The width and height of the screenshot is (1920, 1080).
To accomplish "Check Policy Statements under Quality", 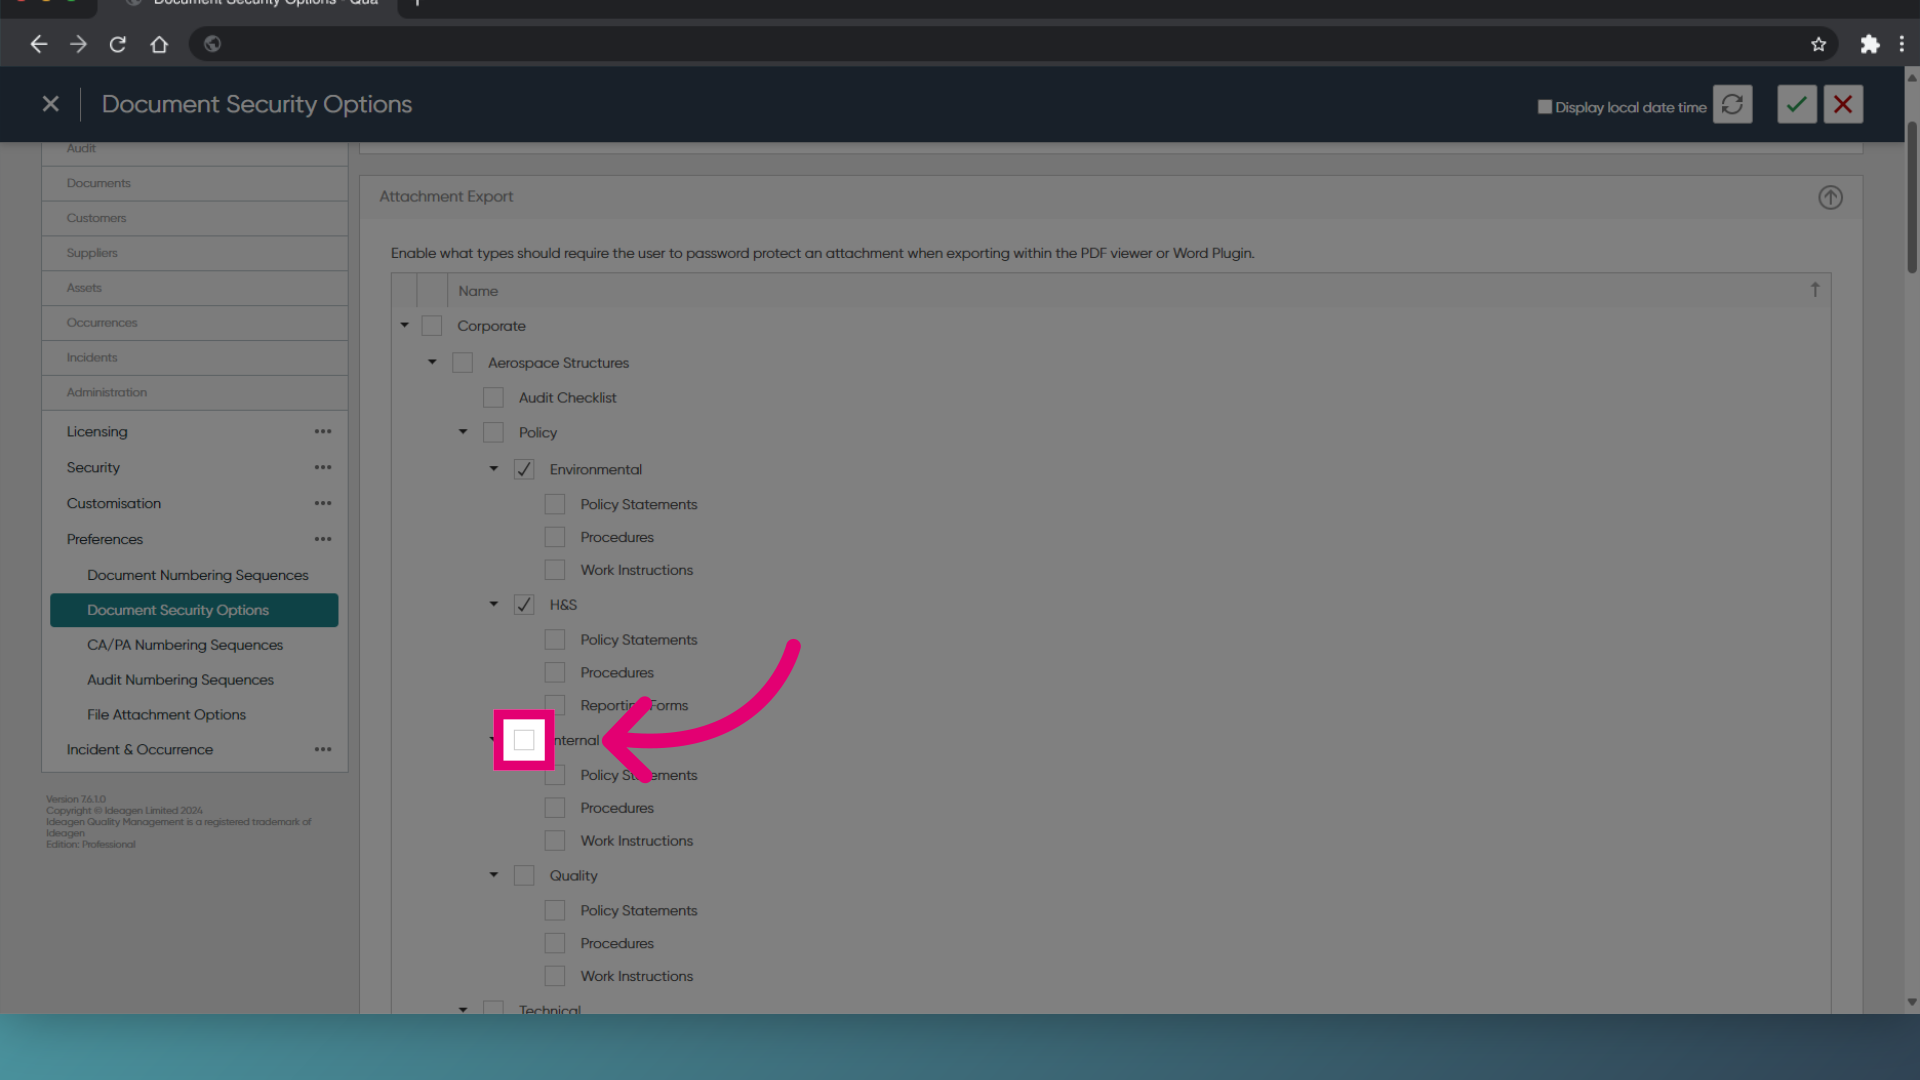I will pyautogui.click(x=555, y=911).
